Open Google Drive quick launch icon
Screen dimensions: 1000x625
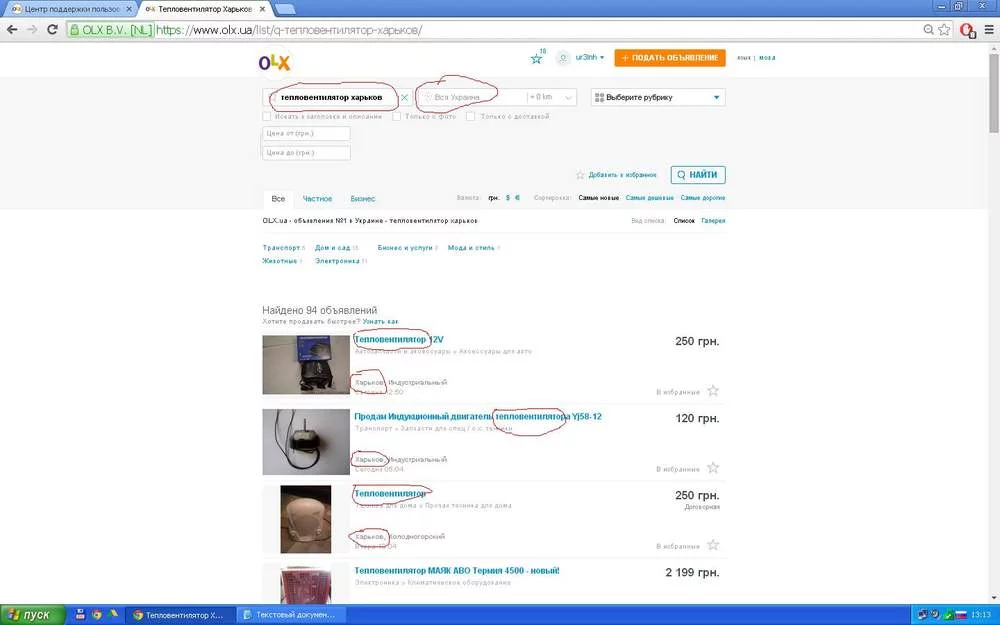coord(114,615)
